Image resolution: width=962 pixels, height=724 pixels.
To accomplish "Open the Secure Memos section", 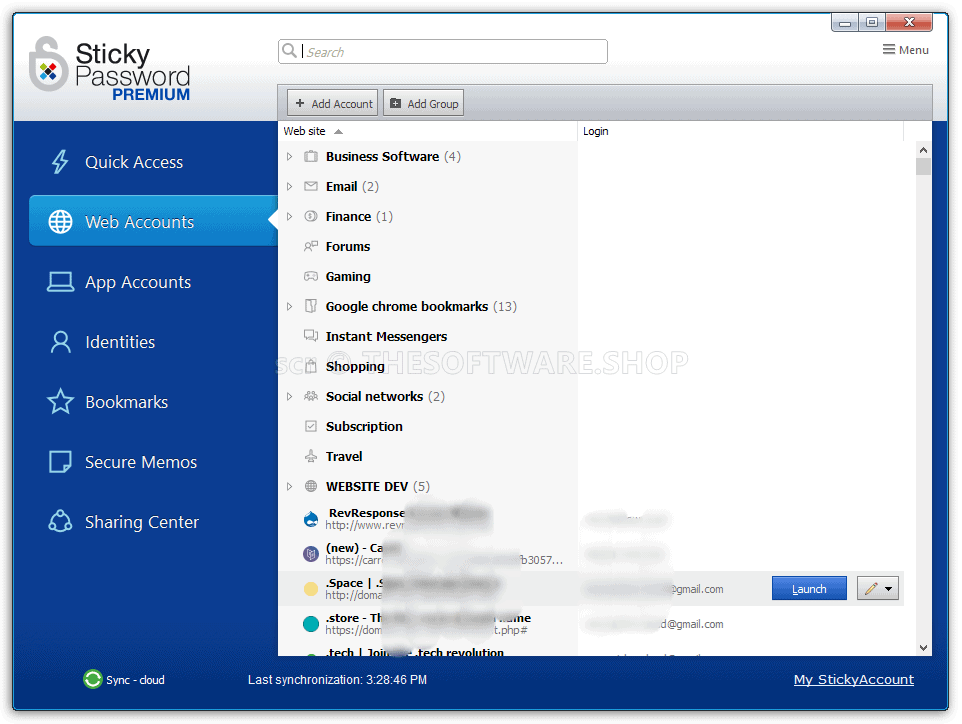I will click(x=140, y=462).
